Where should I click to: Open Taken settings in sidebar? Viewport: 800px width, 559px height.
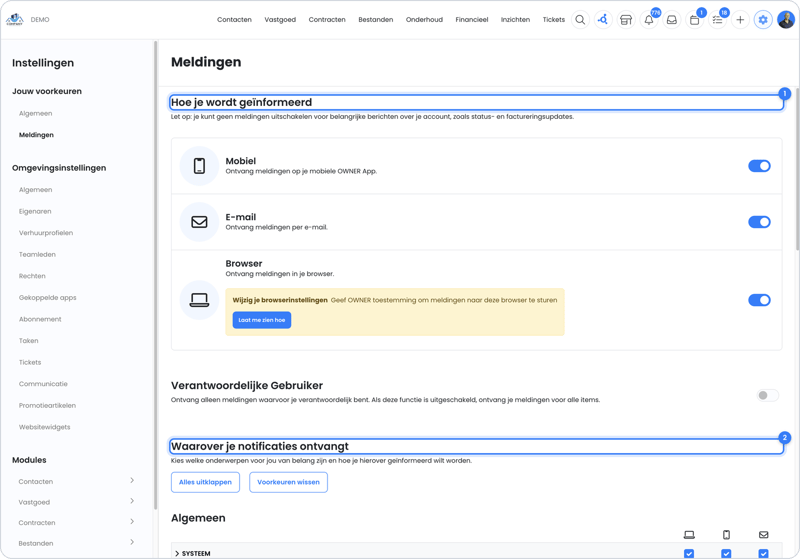pyautogui.click(x=29, y=341)
